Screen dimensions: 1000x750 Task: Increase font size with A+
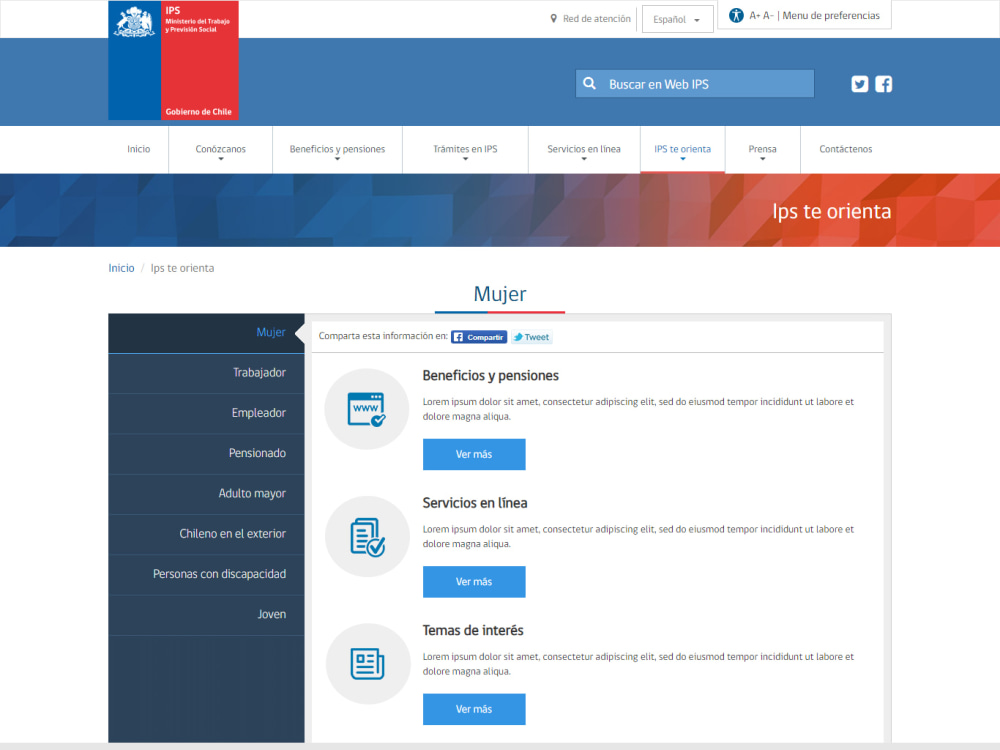click(754, 15)
